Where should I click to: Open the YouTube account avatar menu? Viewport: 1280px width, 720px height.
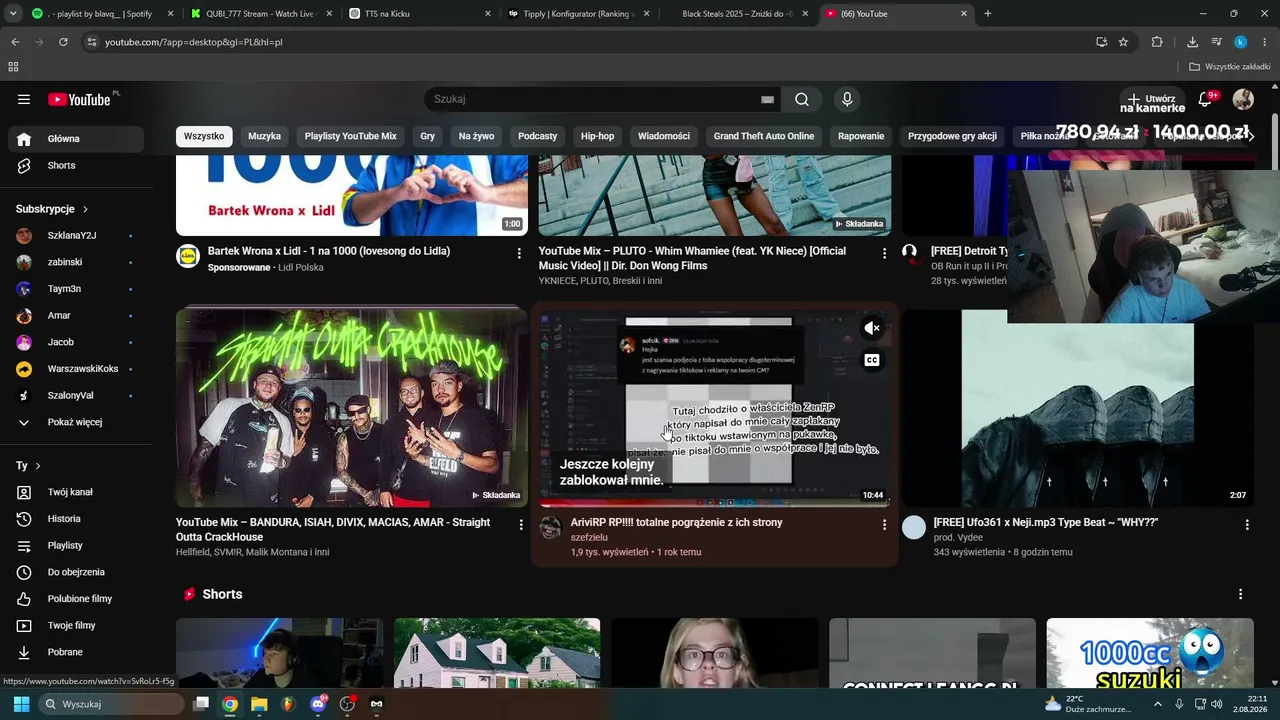pos(1243,99)
